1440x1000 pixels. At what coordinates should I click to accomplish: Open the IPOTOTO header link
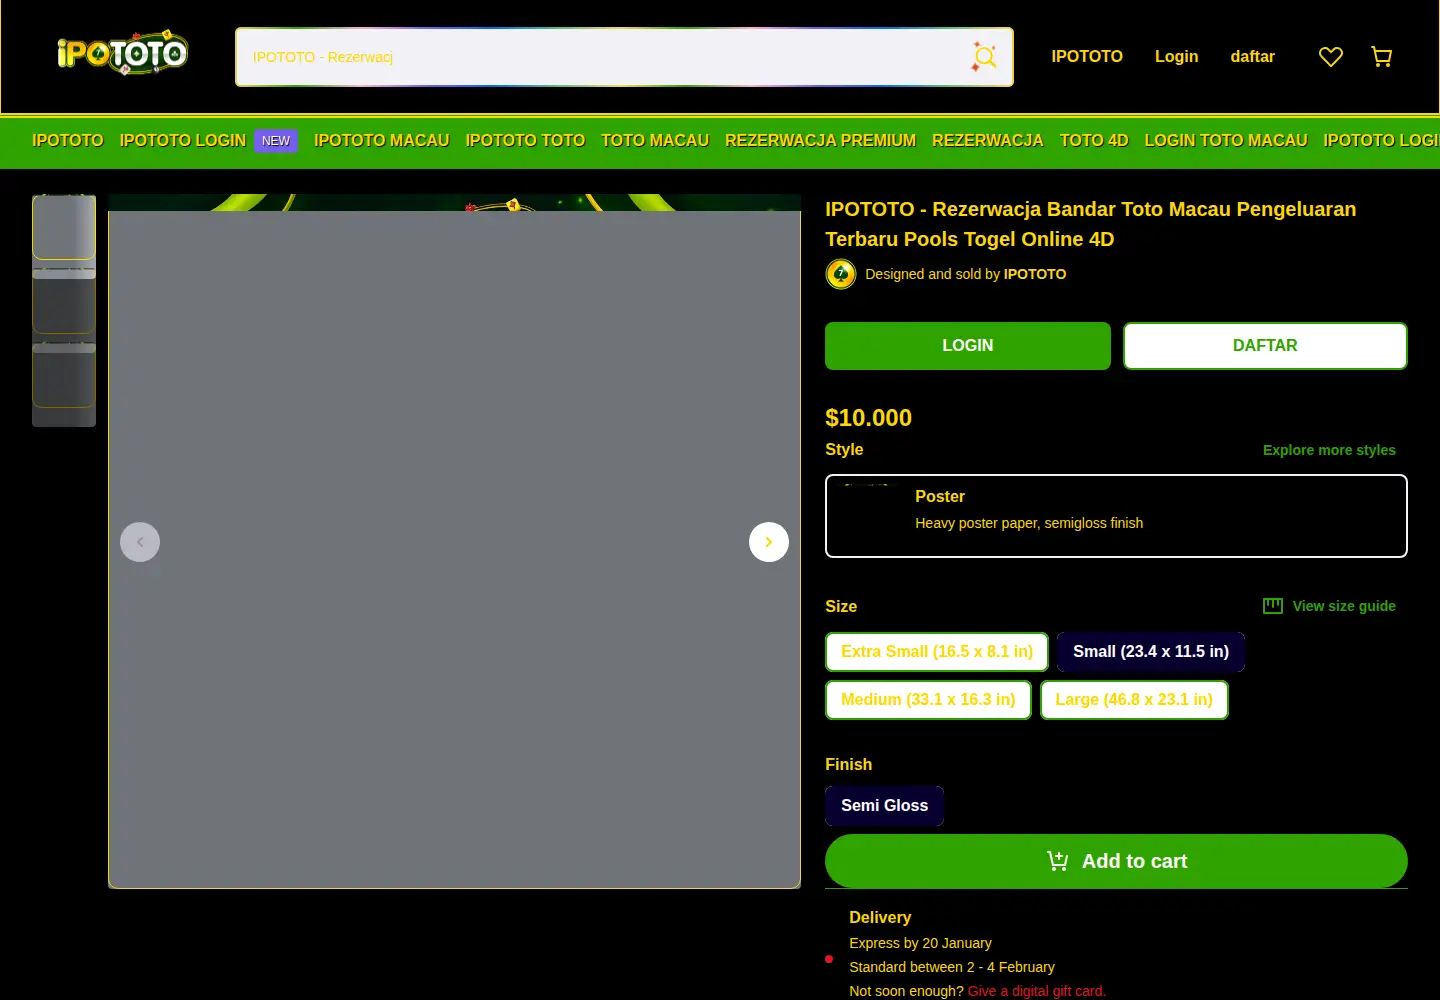(x=1087, y=57)
